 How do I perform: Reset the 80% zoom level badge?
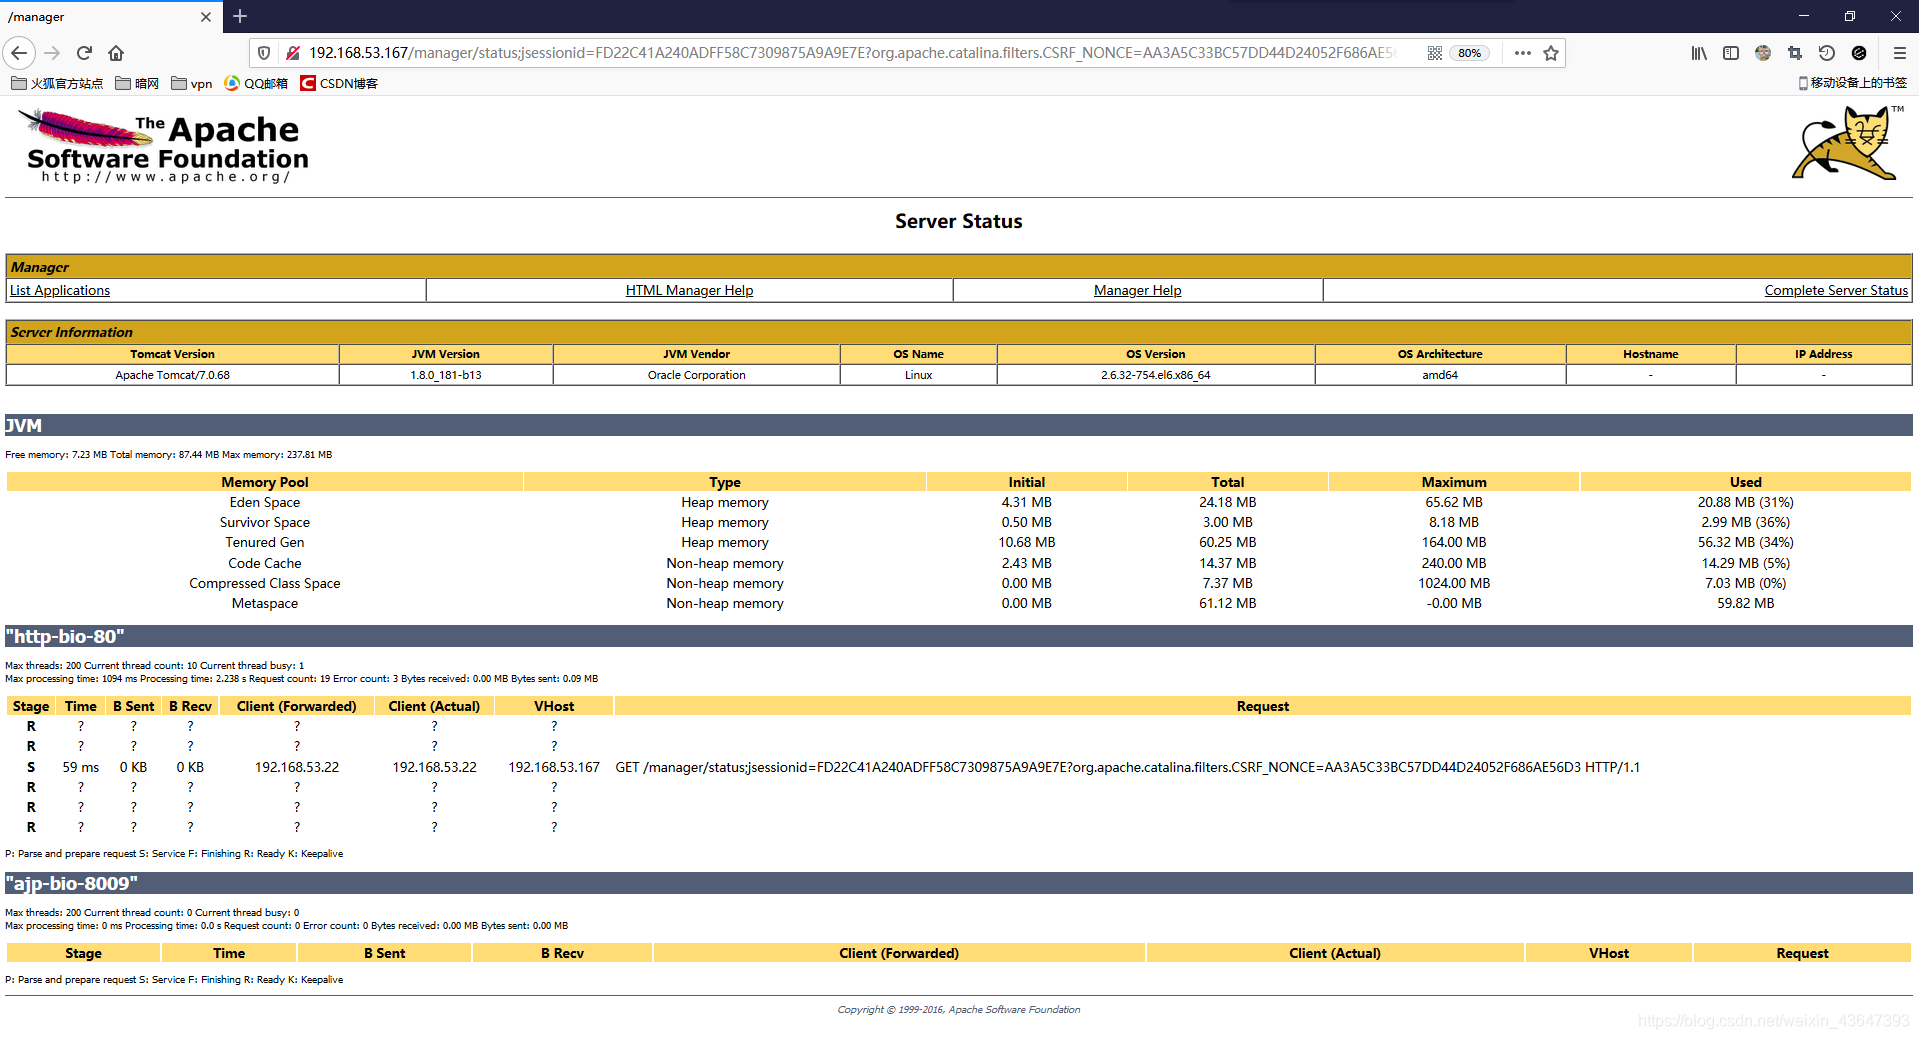pos(1469,53)
